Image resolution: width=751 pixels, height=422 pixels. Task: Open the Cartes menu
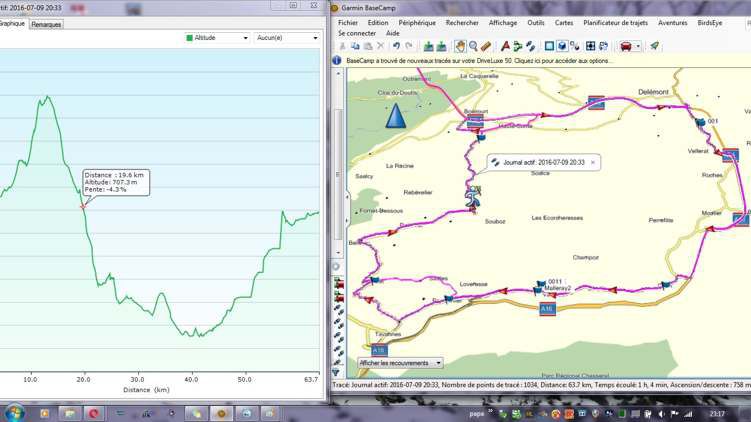tap(564, 23)
